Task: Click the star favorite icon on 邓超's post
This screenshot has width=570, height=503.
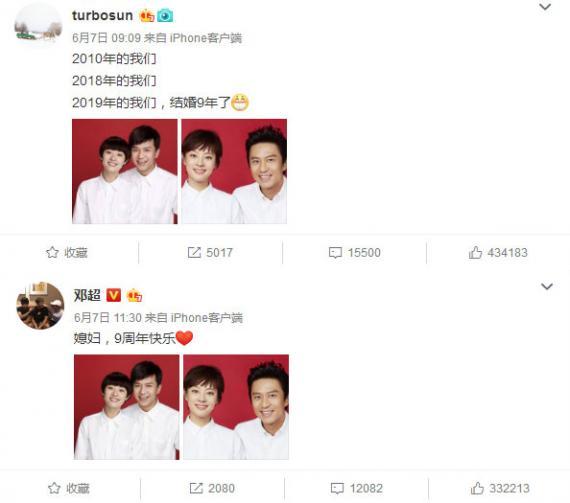Action: coord(54,488)
